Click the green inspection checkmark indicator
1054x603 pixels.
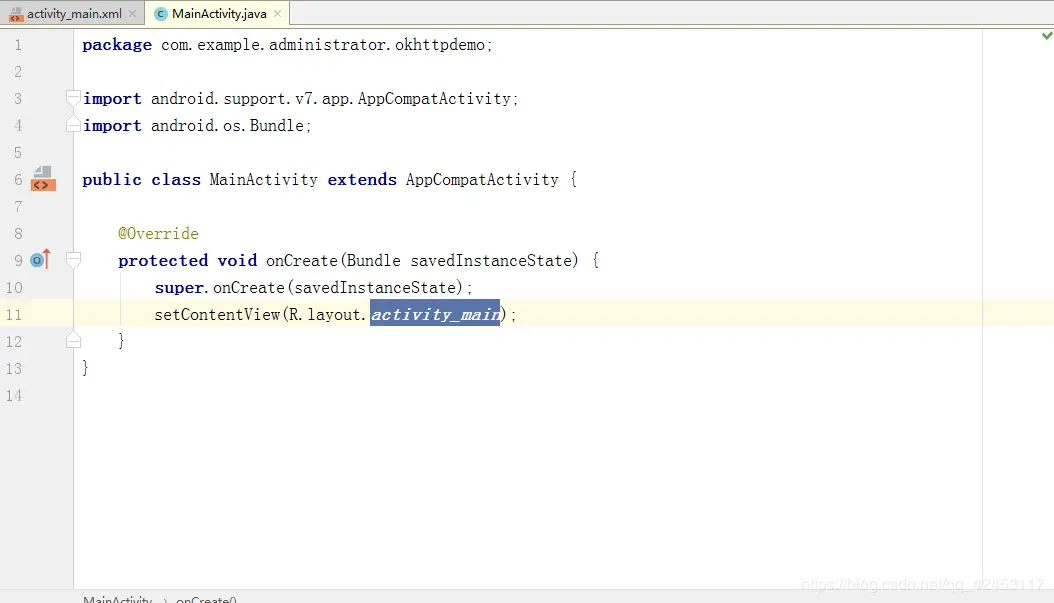1047,35
